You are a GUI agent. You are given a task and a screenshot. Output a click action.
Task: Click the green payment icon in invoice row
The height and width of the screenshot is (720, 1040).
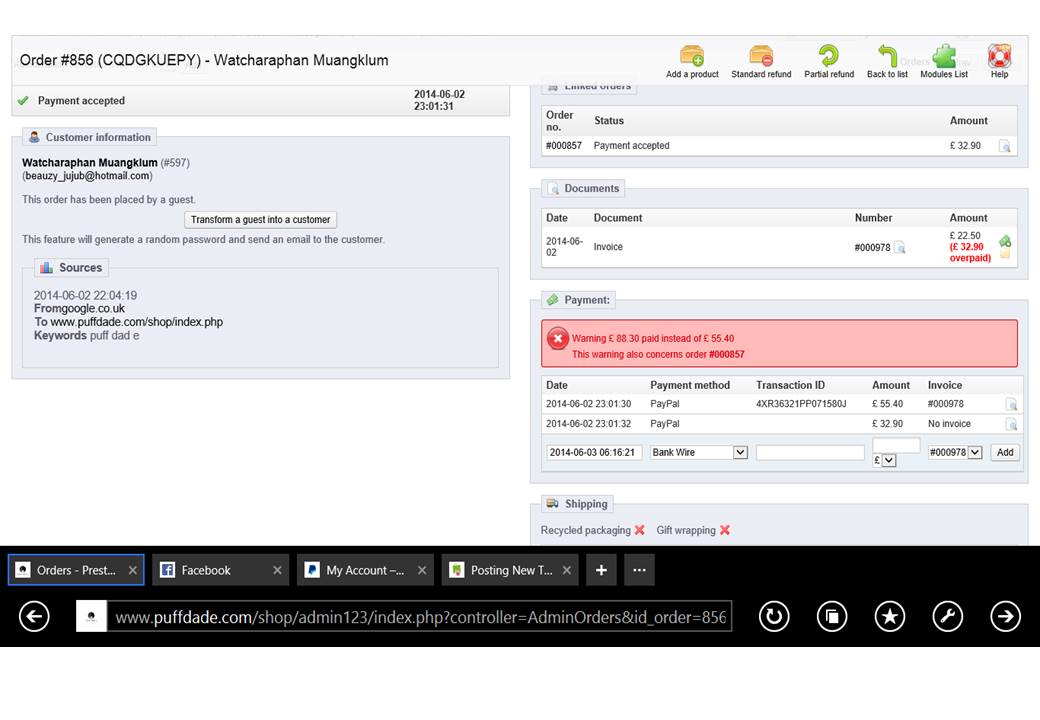[x=1005, y=241]
